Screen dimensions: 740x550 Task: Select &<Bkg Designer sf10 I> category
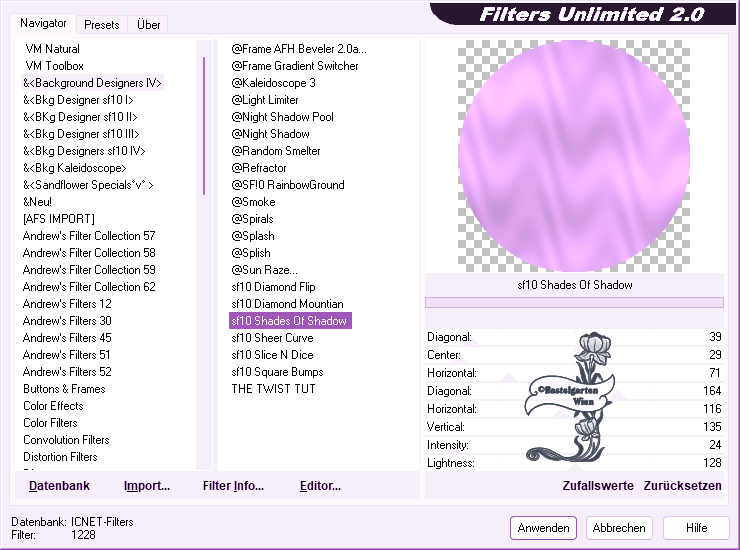[x=78, y=100]
